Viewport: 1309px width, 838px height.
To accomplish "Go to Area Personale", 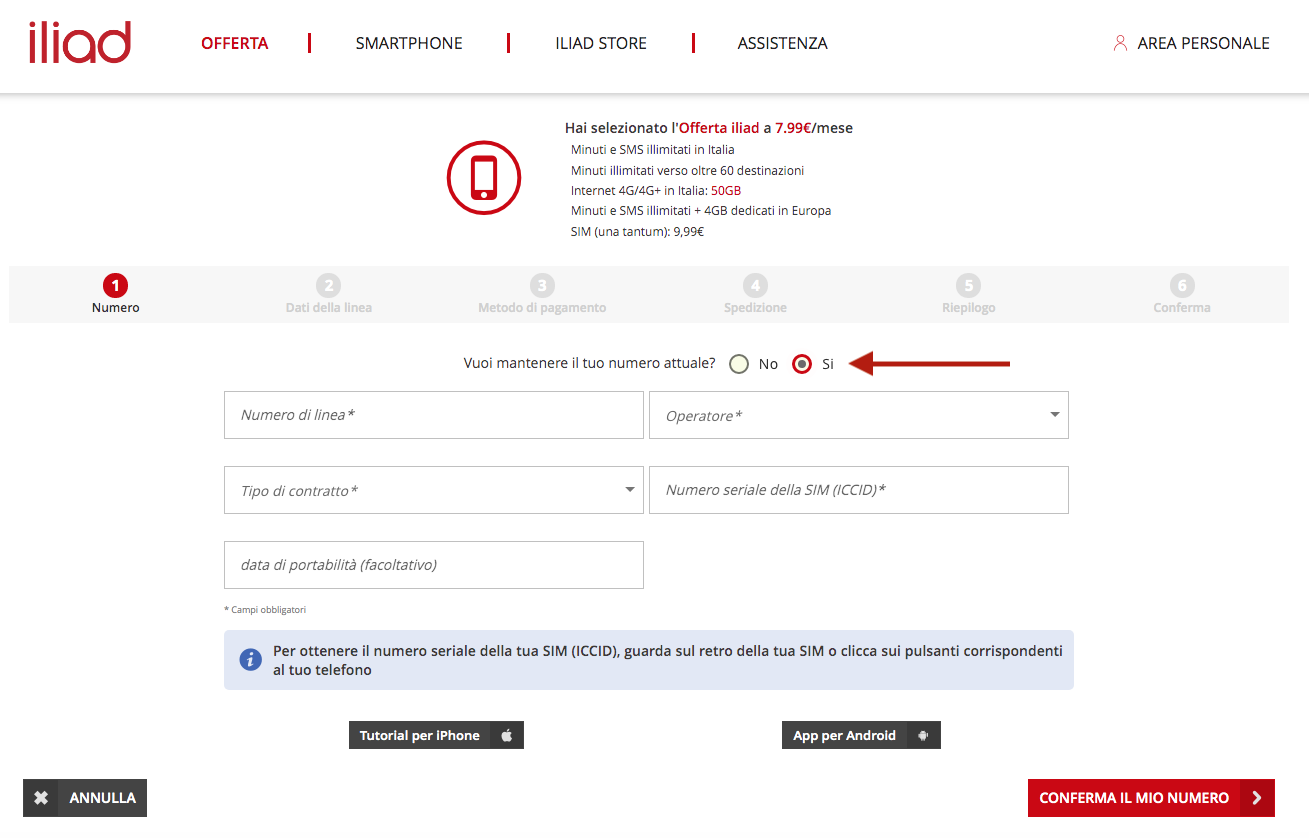I will pos(1192,43).
